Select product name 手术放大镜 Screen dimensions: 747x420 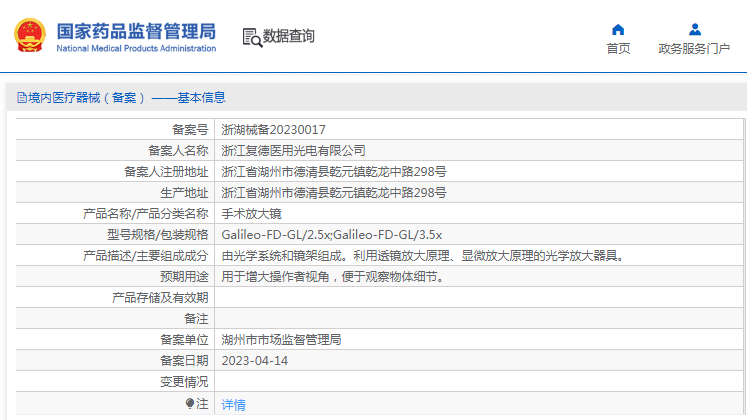252,213
